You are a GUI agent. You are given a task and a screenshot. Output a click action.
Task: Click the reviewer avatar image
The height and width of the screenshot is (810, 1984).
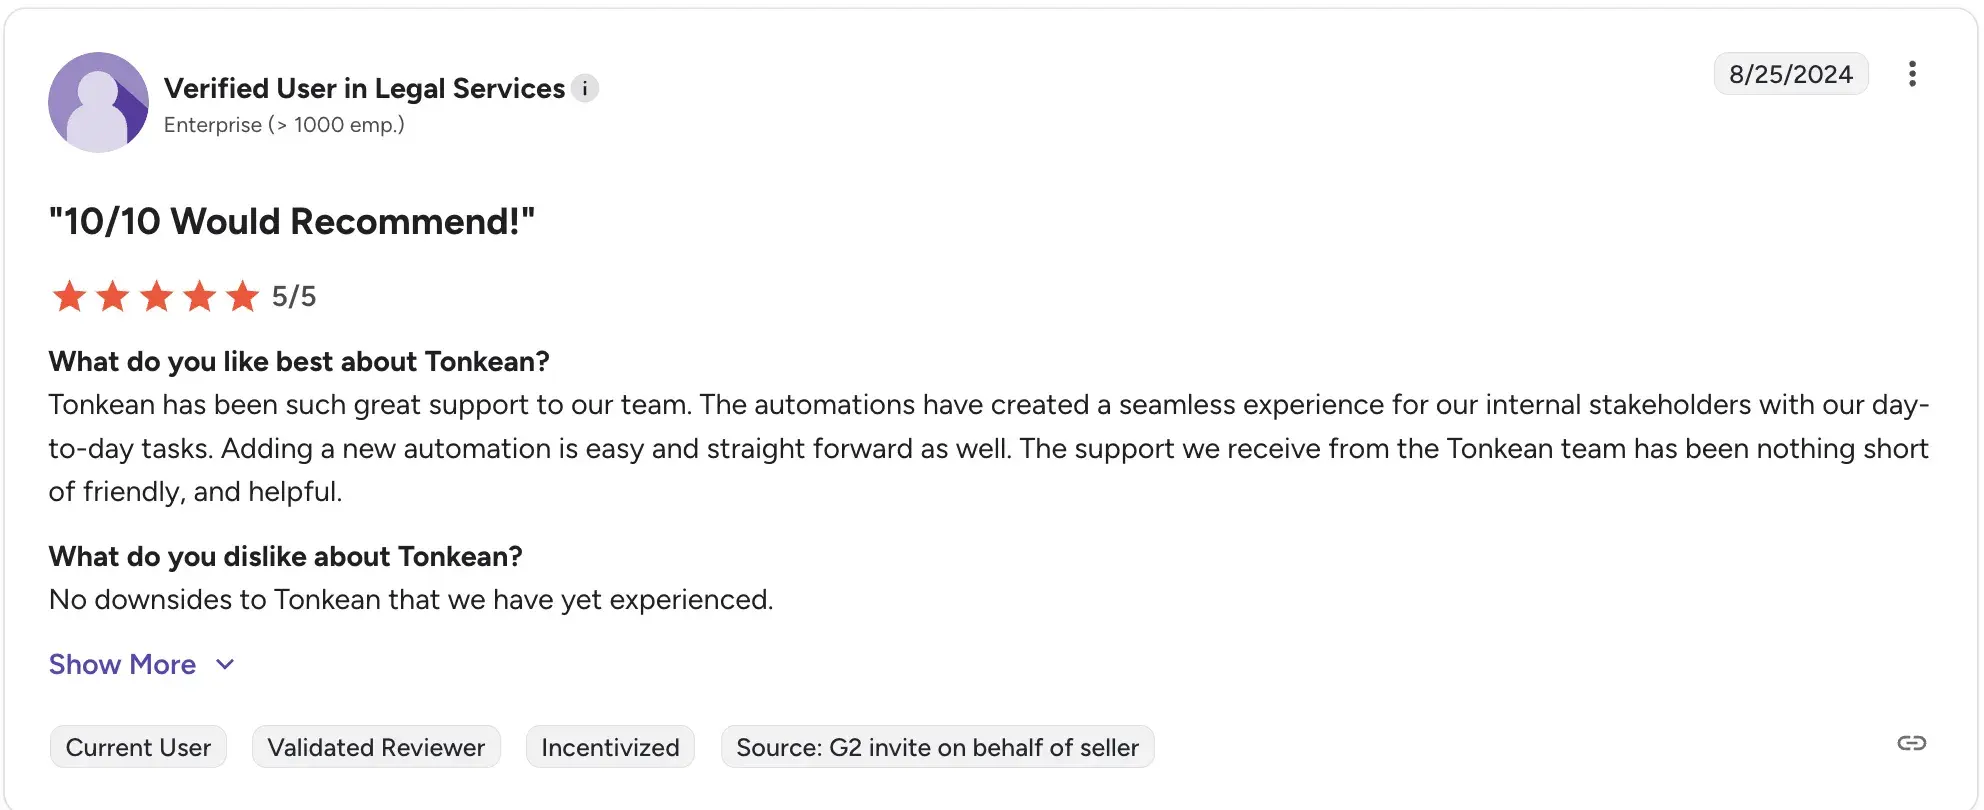[98, 102]
